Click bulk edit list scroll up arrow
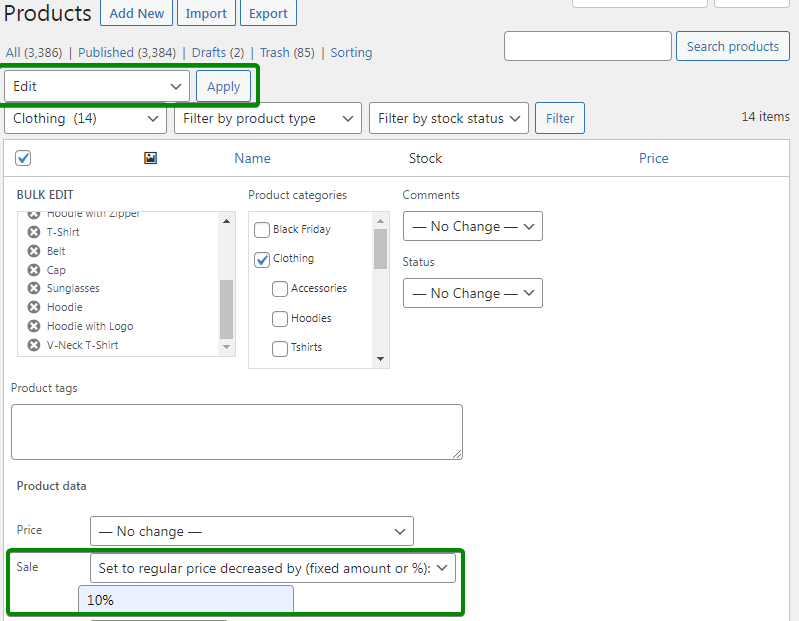The width and height of the screenshot is (799, 621). point(227,221)
